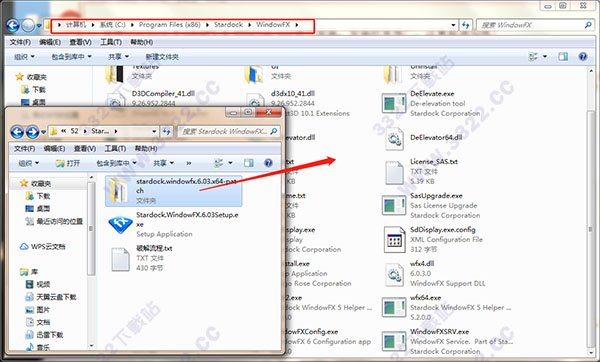Viewport: 600px width, 362px height.
Task: Open 文件(F) menu in the front window
Action: click(x=24, y=148)
